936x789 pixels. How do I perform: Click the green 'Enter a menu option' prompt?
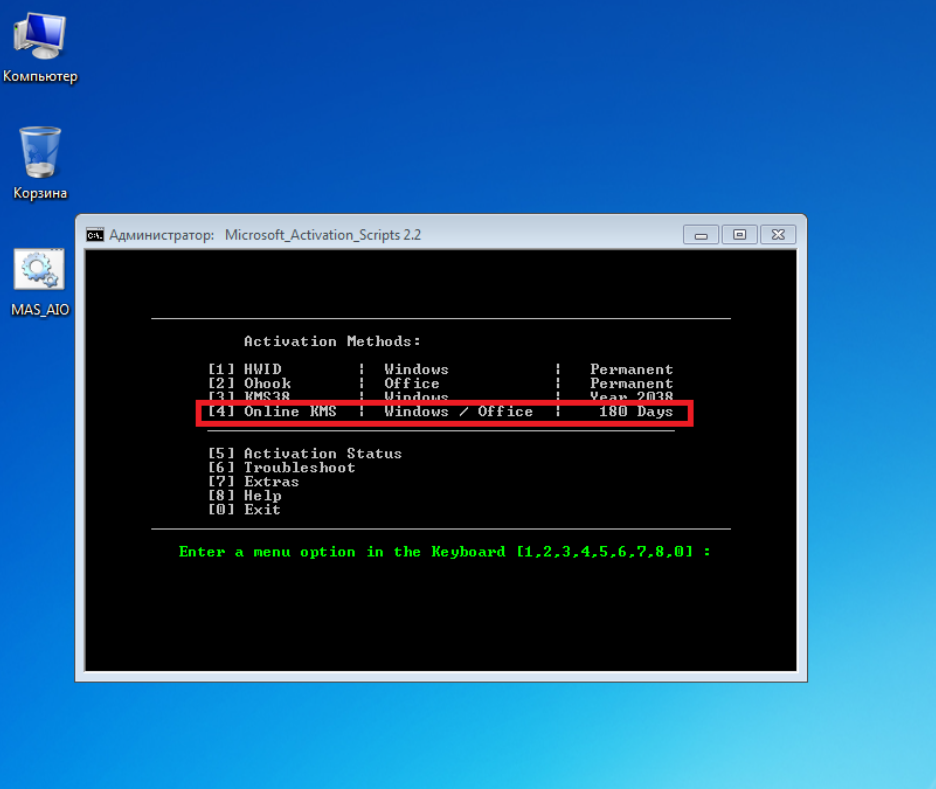[444, 552]
